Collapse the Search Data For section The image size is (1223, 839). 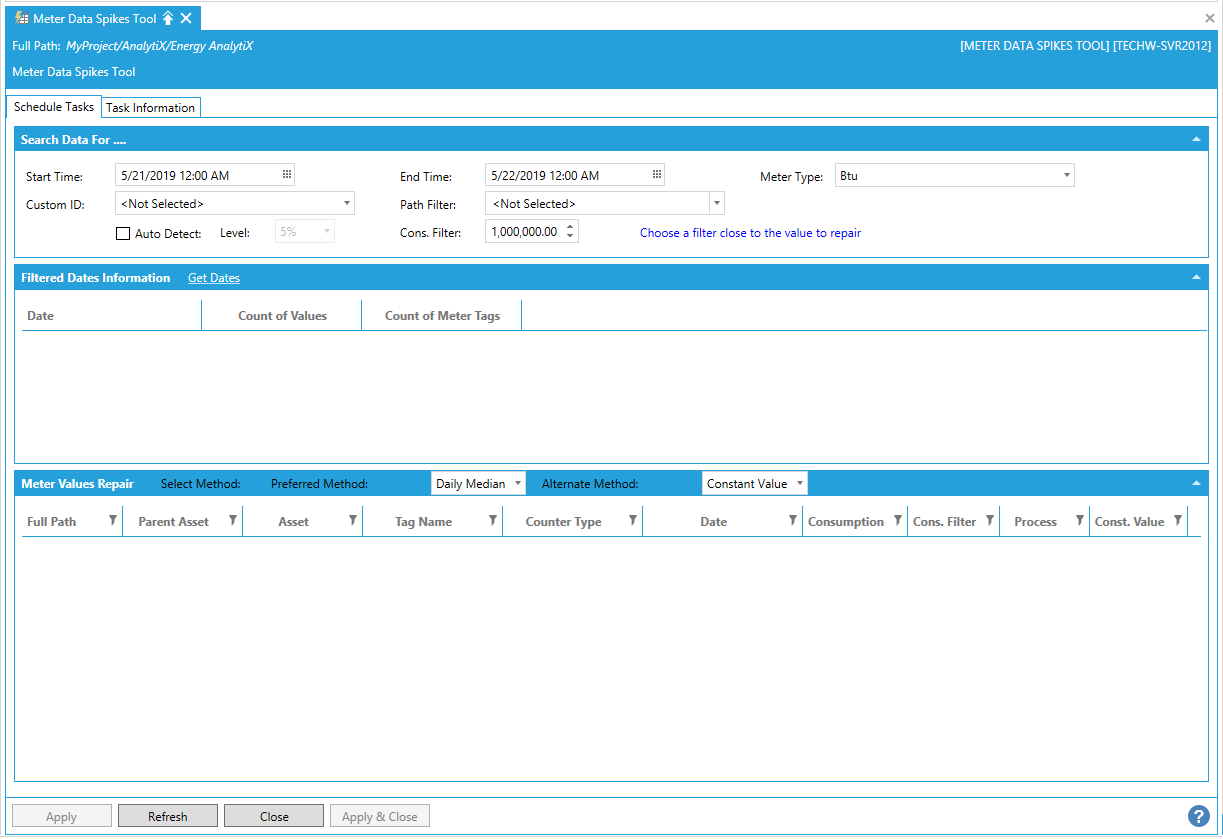1197,140
